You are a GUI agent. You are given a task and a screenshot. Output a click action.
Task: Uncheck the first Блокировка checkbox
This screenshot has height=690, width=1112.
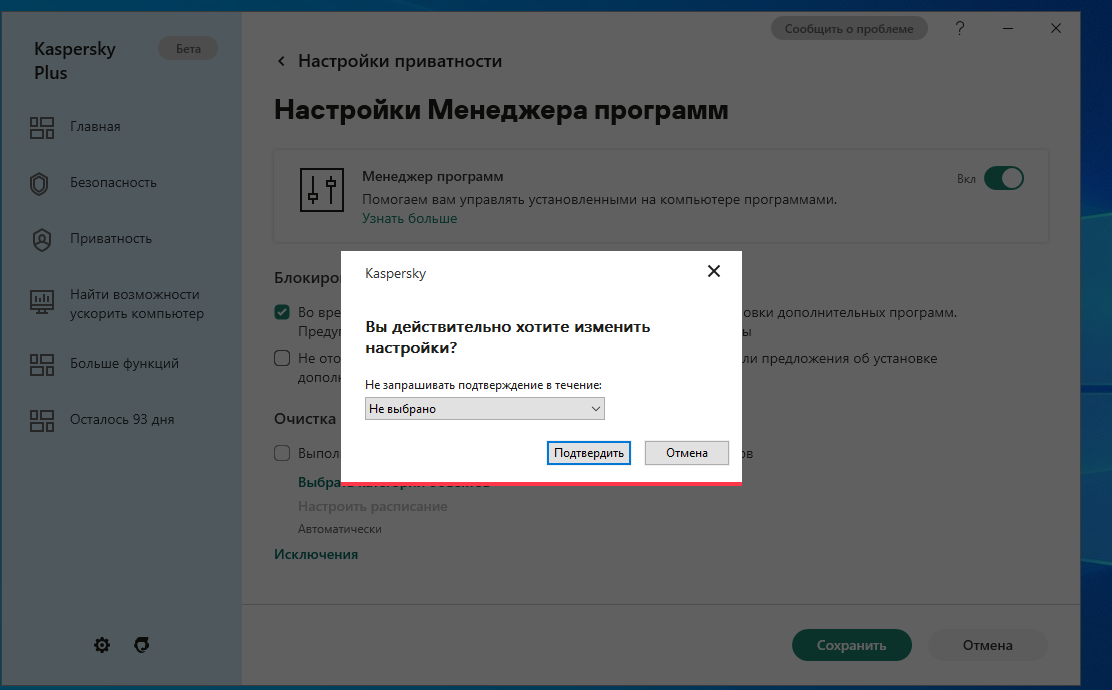pos(282,312)
